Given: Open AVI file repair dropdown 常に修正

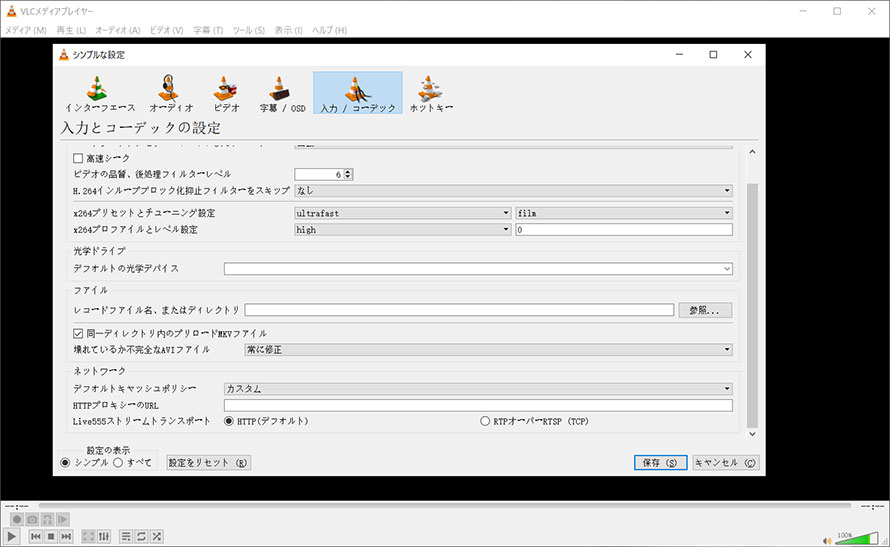Looking at the screenshot, I should point(488,350).
